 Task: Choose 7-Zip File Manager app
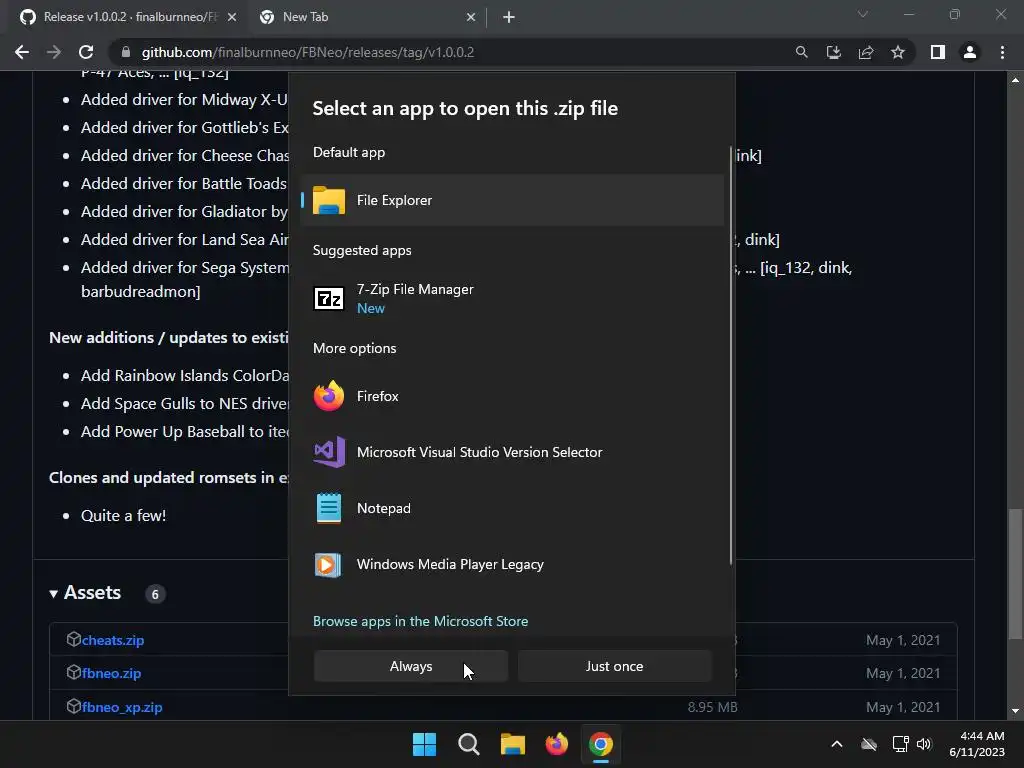point(513,298)
